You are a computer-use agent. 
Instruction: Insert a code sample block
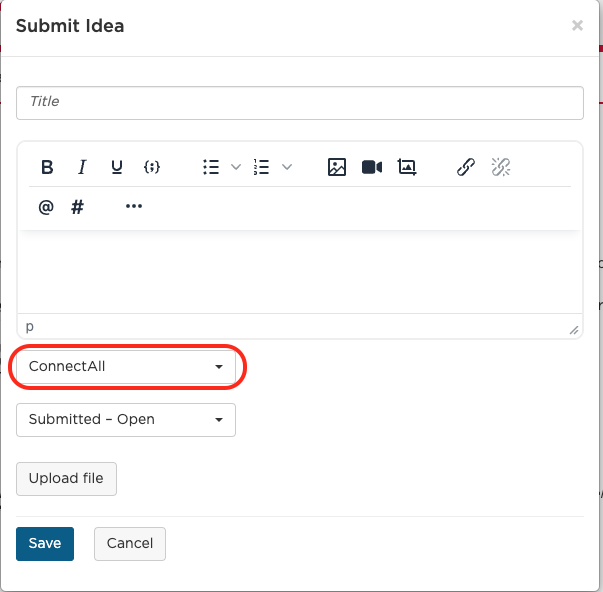click(x=152, y=167)
